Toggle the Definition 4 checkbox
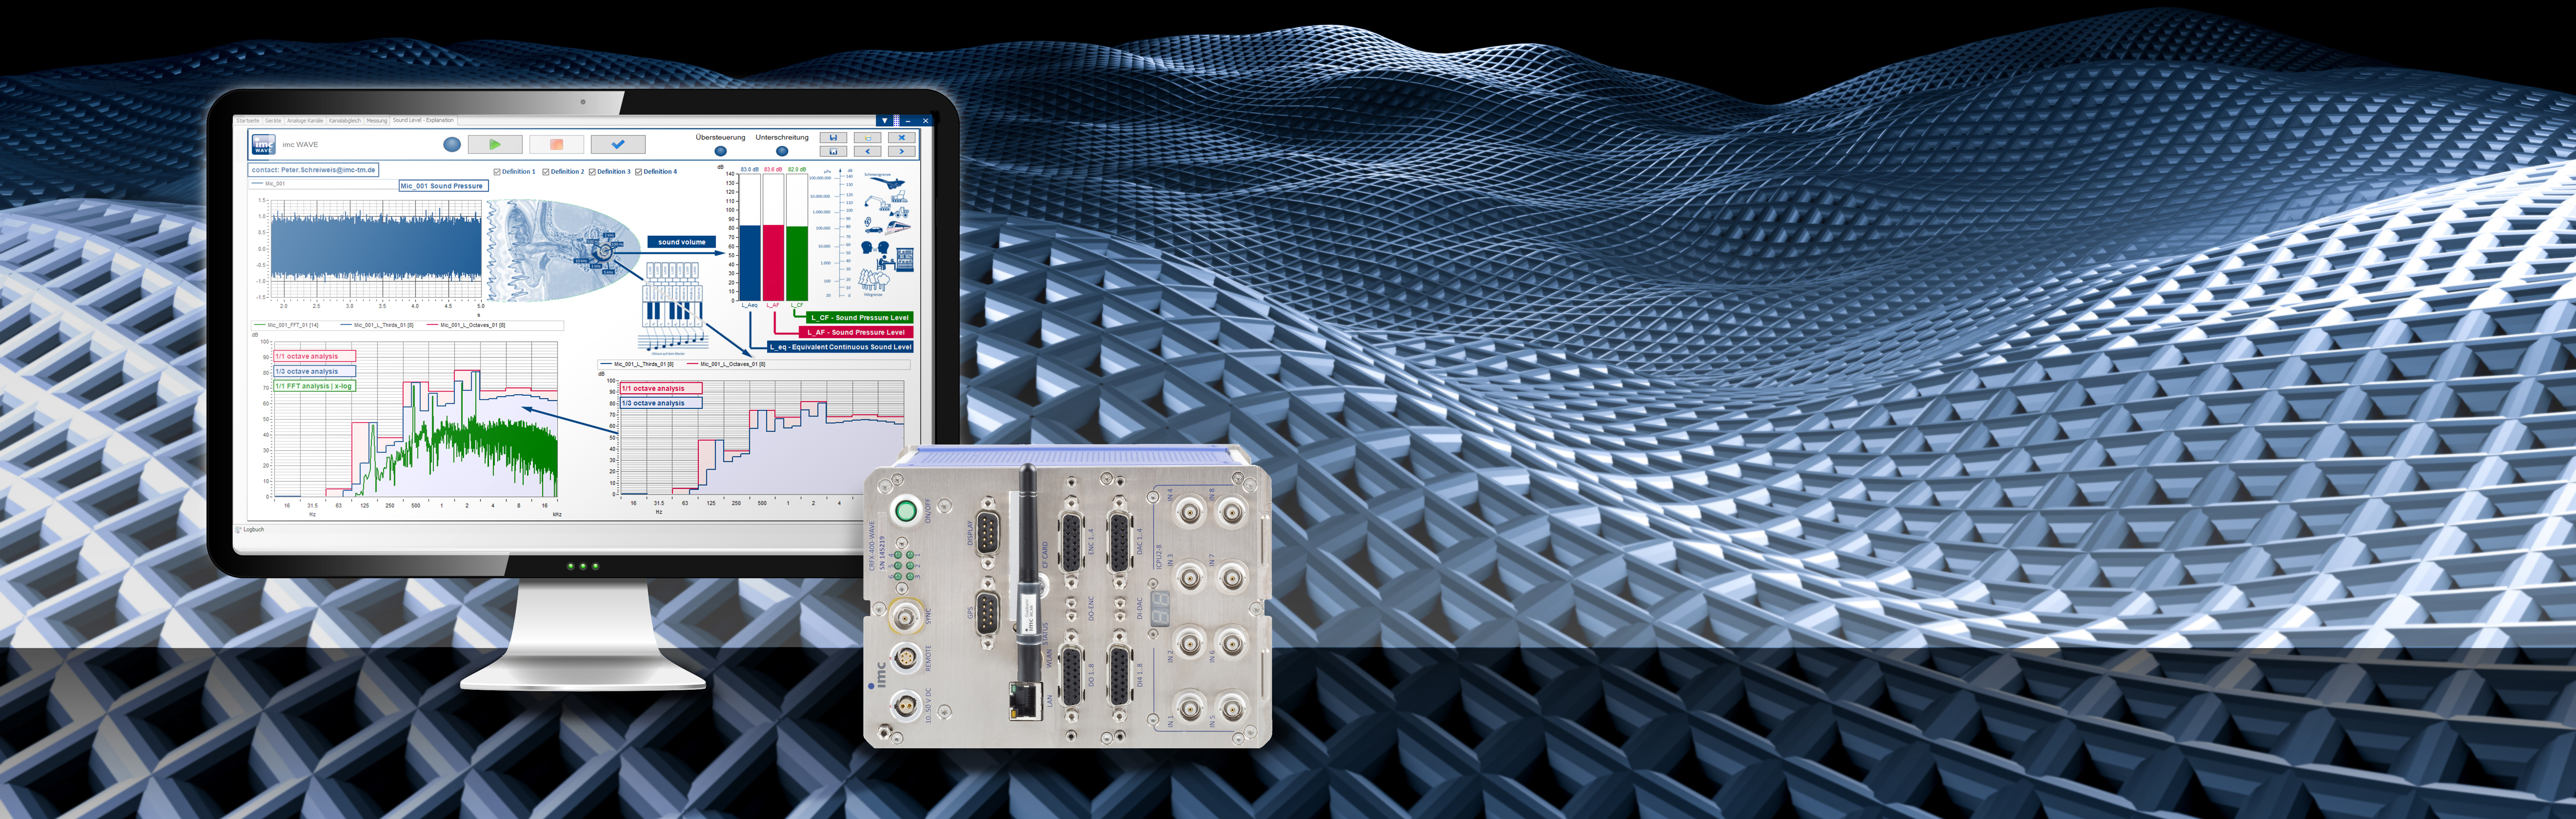This screenshot has width=2576, height=819. pyautogui.click(x=639, y=172)
